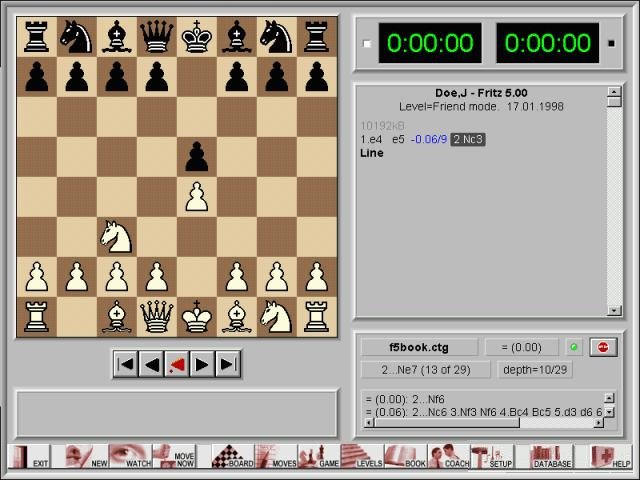Open the MOVES toolbar icon
Screen dimensions: 640x480
(276, 457)
